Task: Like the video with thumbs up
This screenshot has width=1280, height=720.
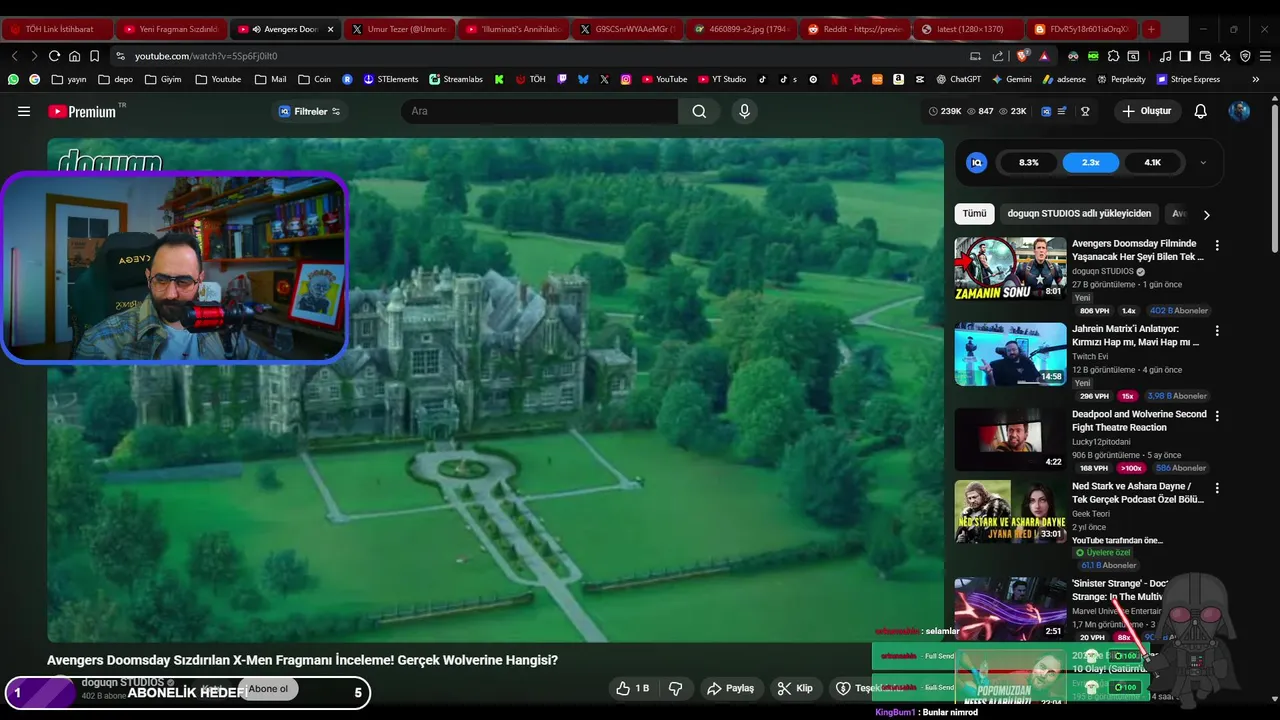Action: (x=633, y=688)
